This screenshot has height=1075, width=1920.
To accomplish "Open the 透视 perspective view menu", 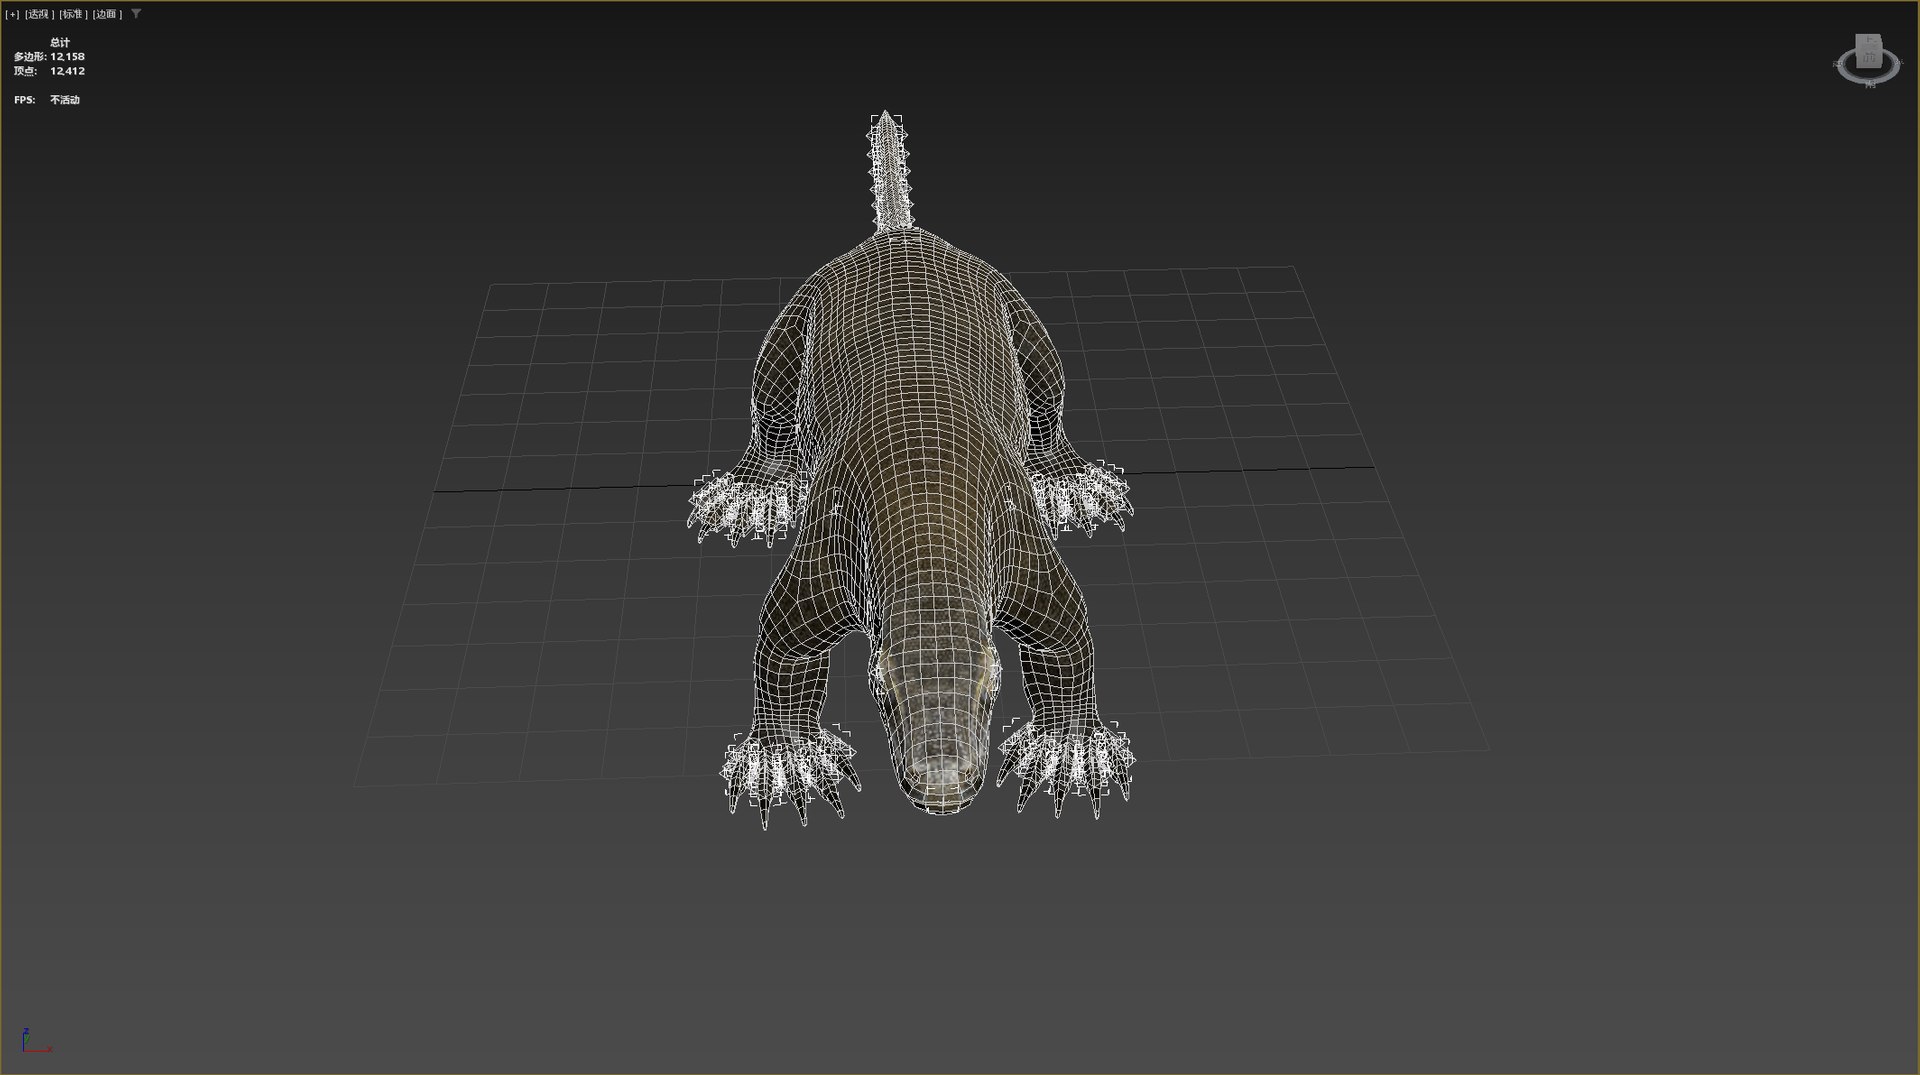I will coord(39,14).
